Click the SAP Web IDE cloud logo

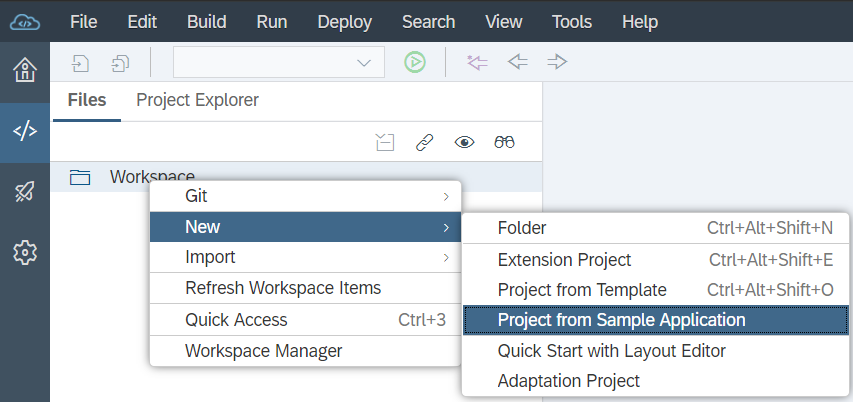[25, 22]
